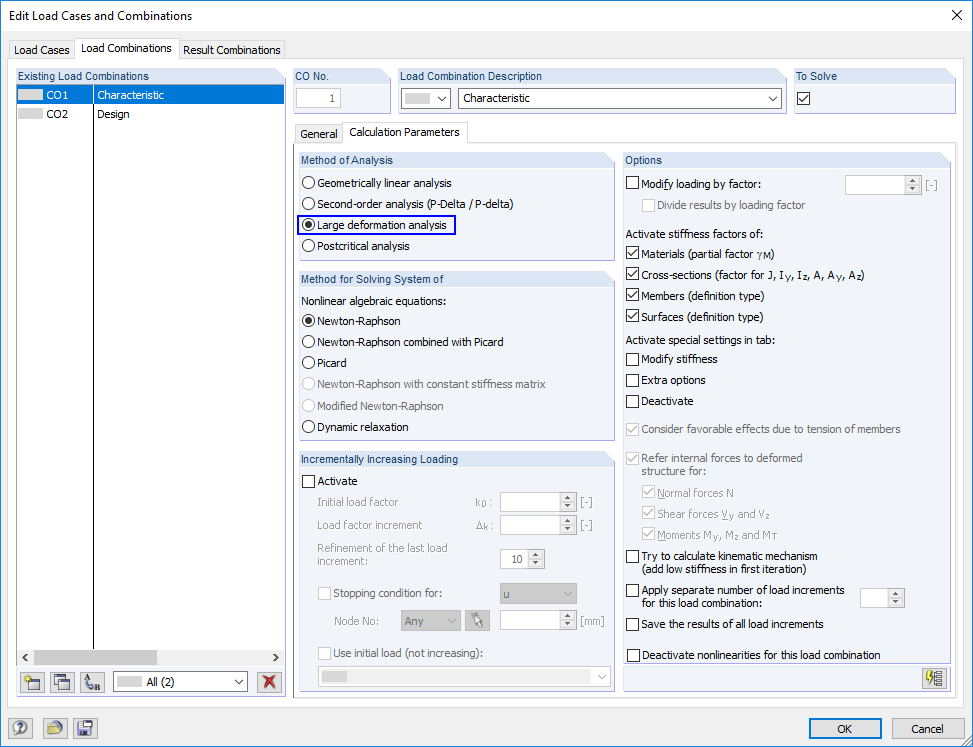
Task: Load default settings folder icon
Action: [55, 728]
